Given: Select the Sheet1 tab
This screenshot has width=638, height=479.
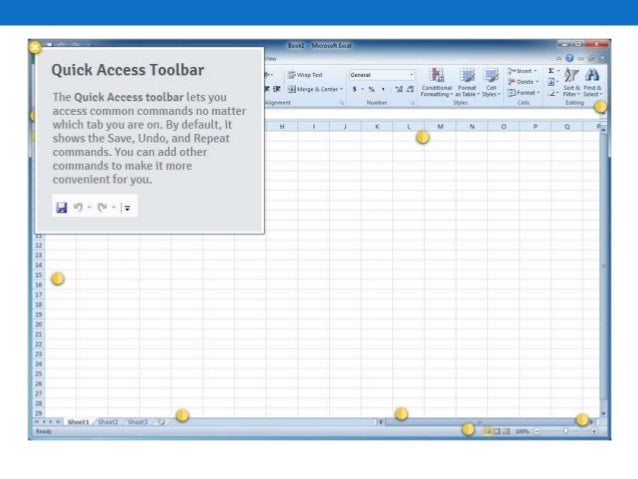Looking at the screenshot, I should point(78,422).
